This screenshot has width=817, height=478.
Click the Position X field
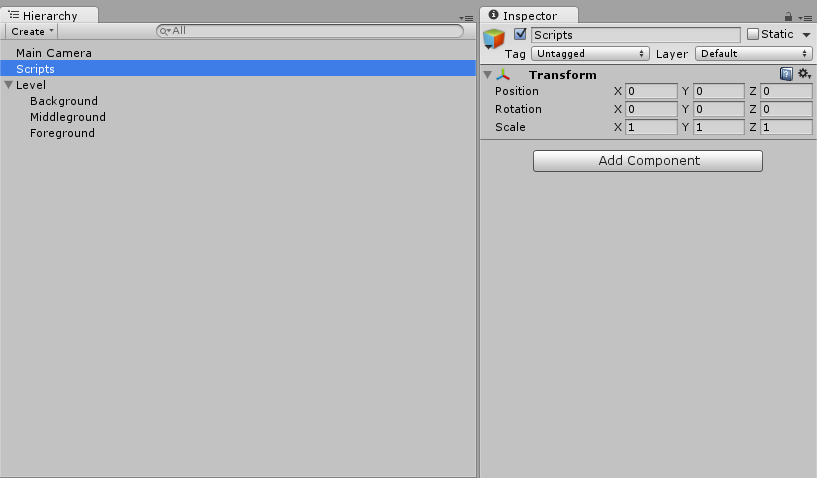point(651,91)
